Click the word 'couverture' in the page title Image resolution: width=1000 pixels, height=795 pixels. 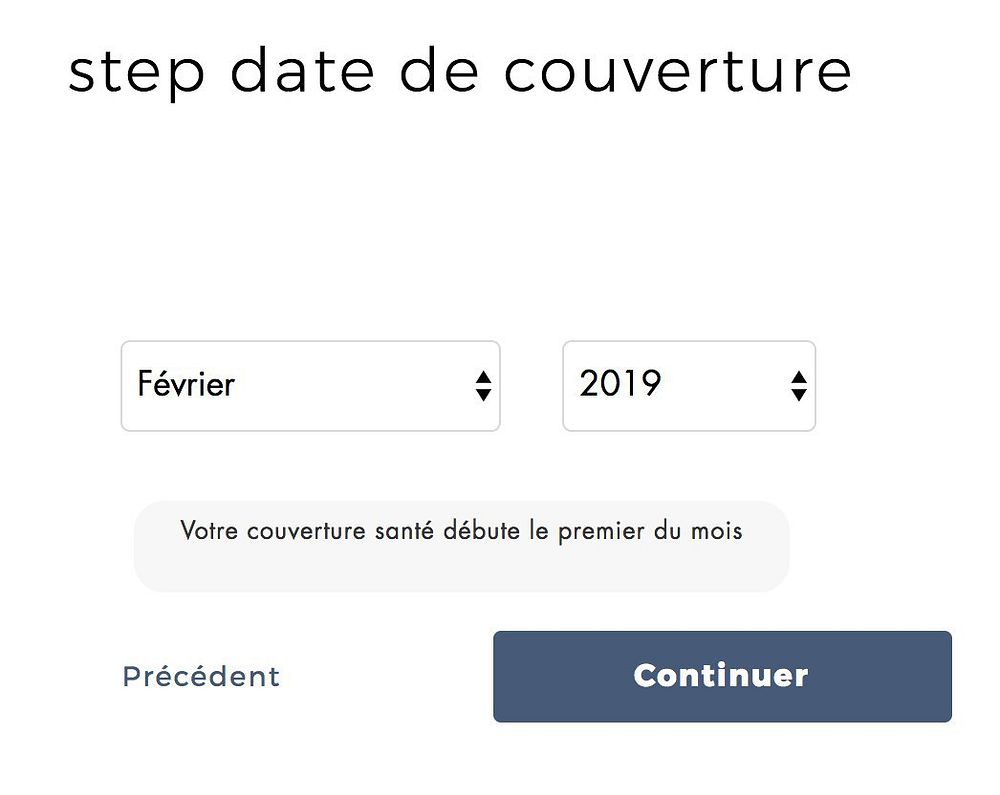[677, 72]
